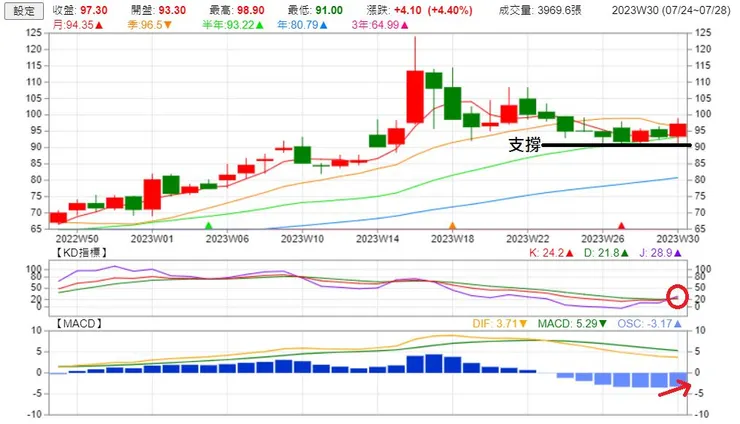Click the three-year average 3年:64.99 label
740x424 pixels.
click(x=380, y=25)
